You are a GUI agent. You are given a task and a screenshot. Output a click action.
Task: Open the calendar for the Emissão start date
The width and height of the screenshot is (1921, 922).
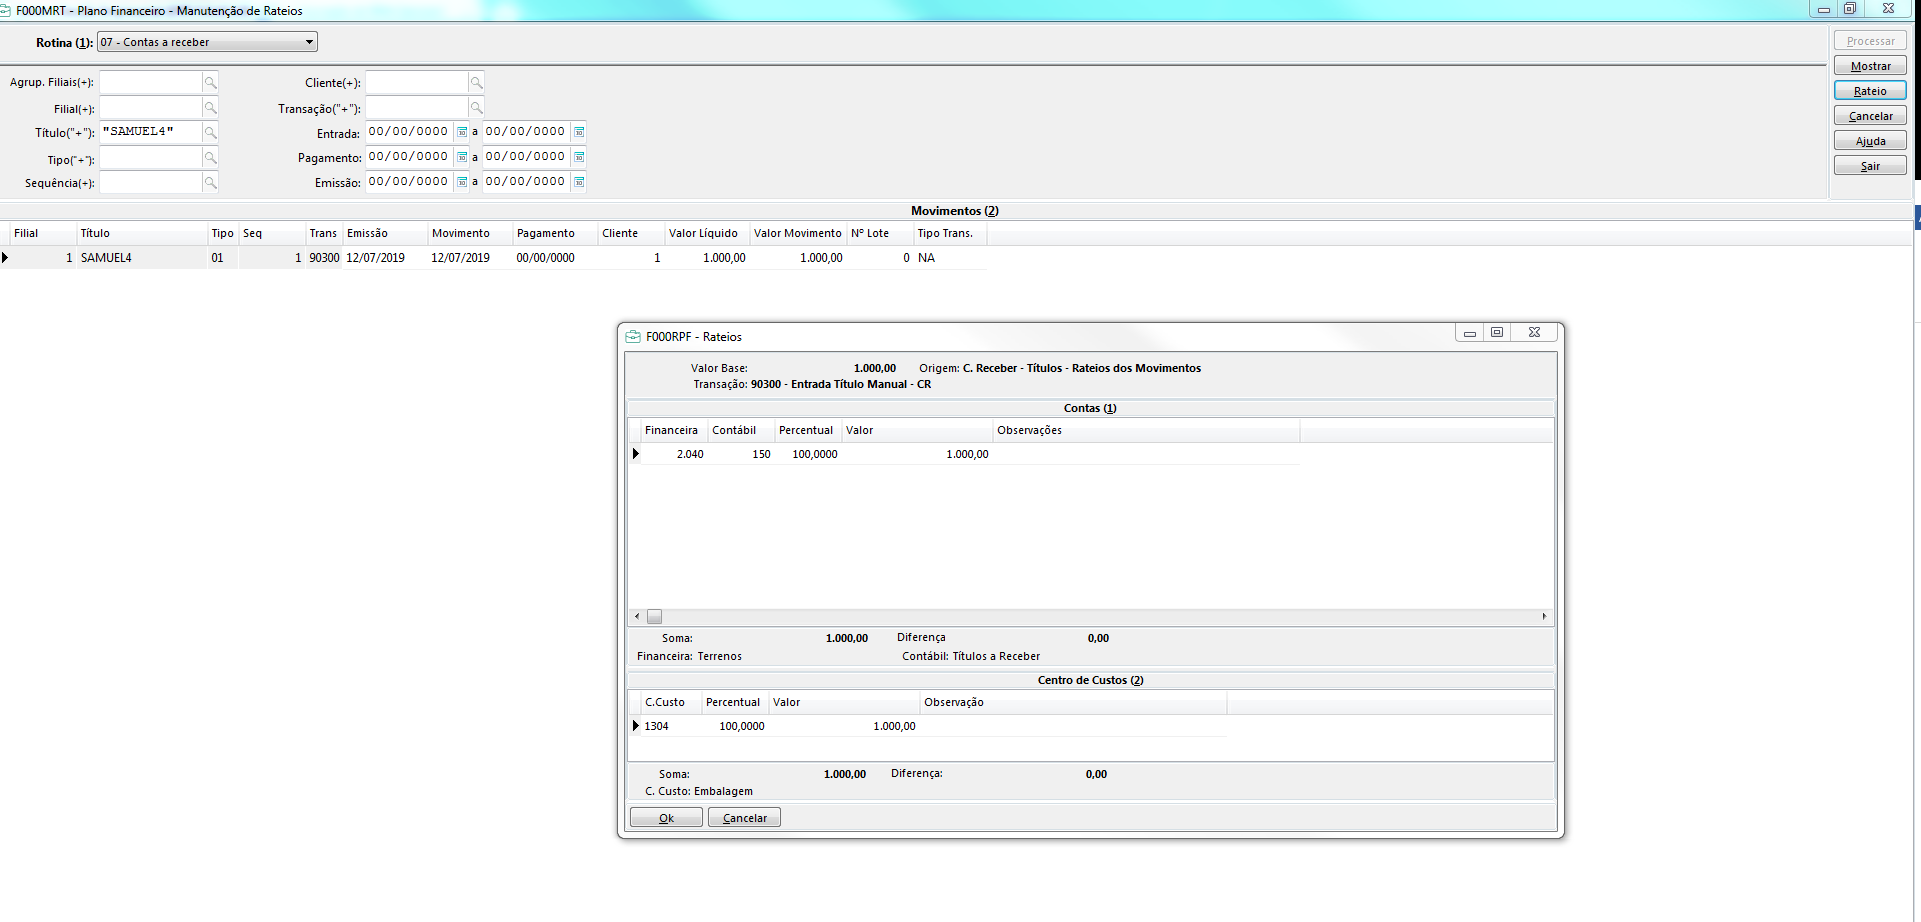click(x=462, y=182)
